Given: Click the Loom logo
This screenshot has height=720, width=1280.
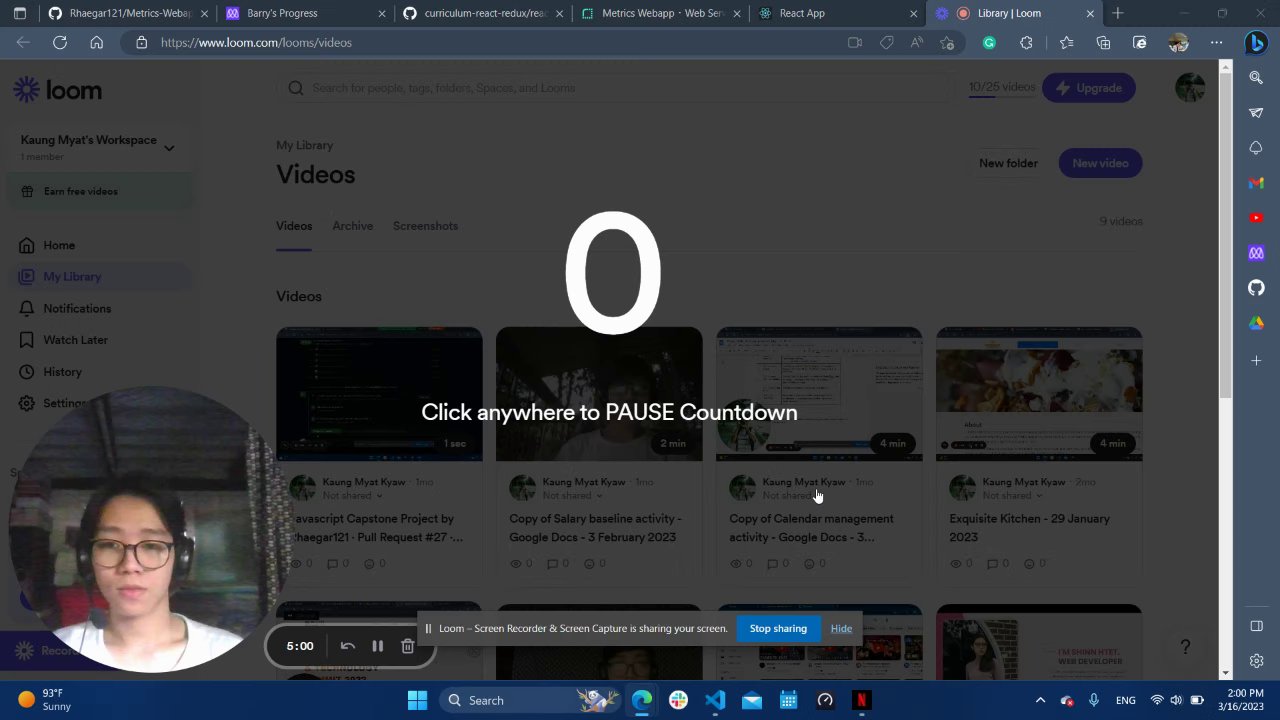Looking at the screenshot, I should 58,90.
